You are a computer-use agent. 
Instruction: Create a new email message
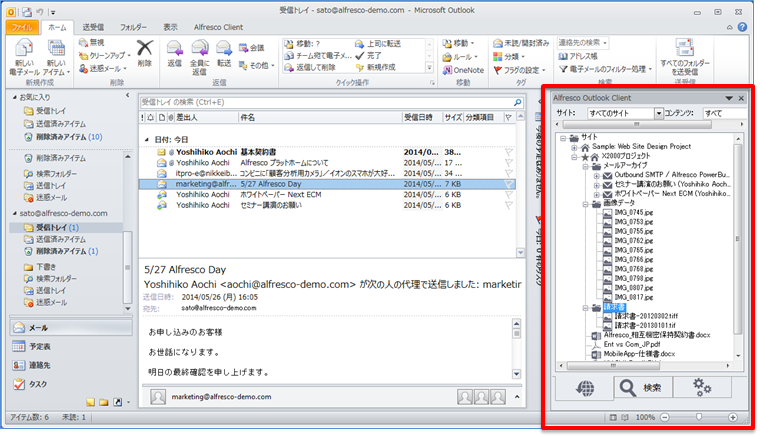click(24, 57)
